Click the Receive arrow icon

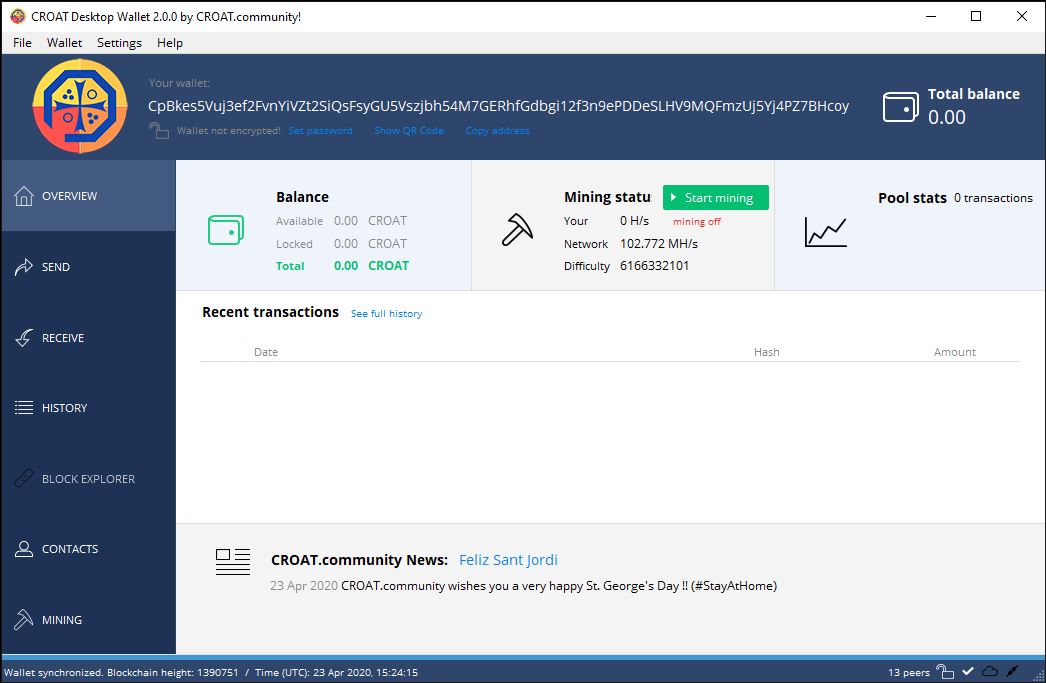24,337
